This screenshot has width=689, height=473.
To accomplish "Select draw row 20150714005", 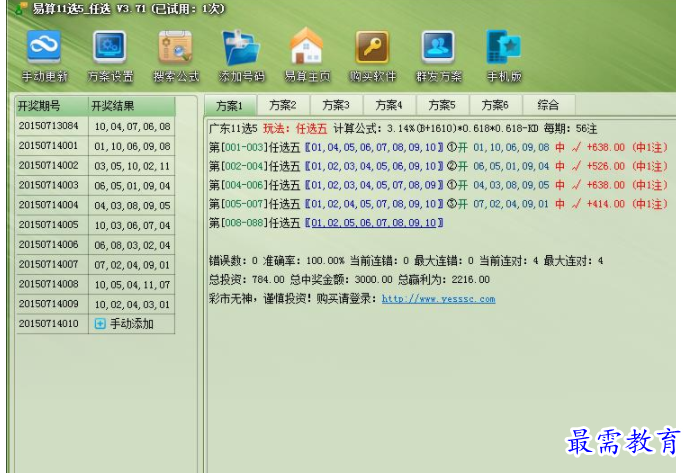I will (95, 225).
